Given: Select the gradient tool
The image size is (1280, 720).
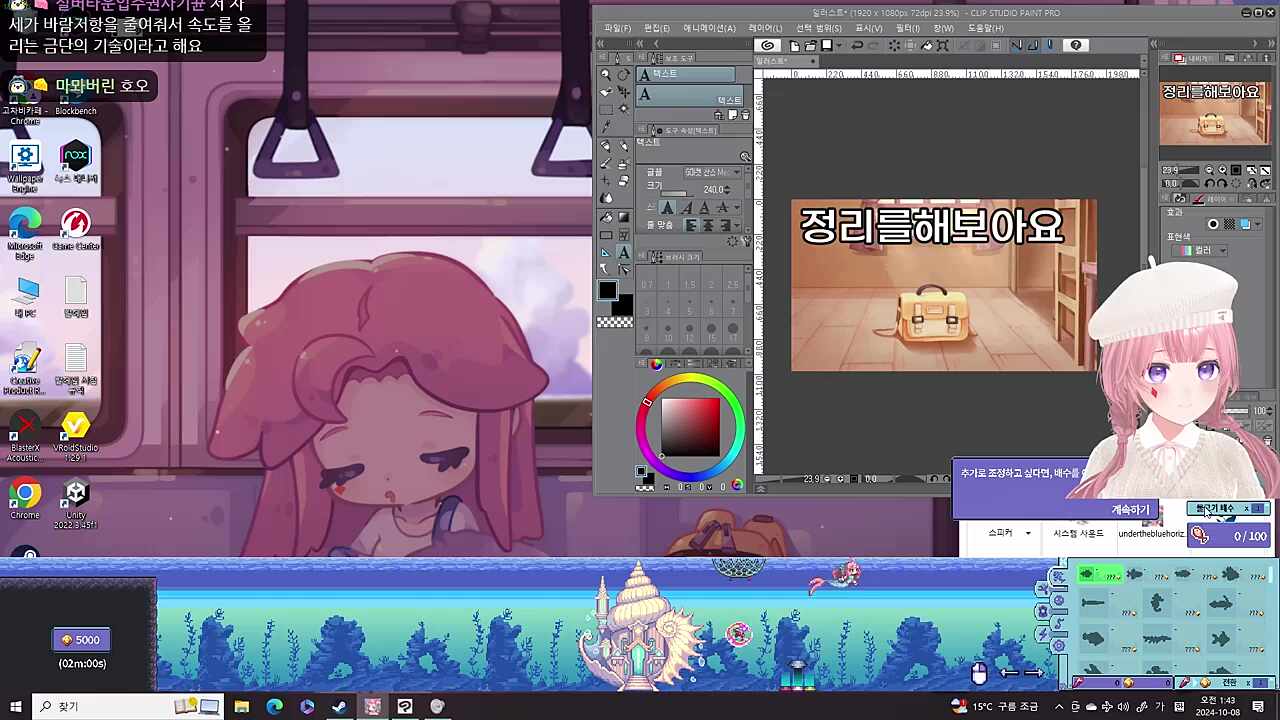Looking at the screenshot, I should 624,216.
